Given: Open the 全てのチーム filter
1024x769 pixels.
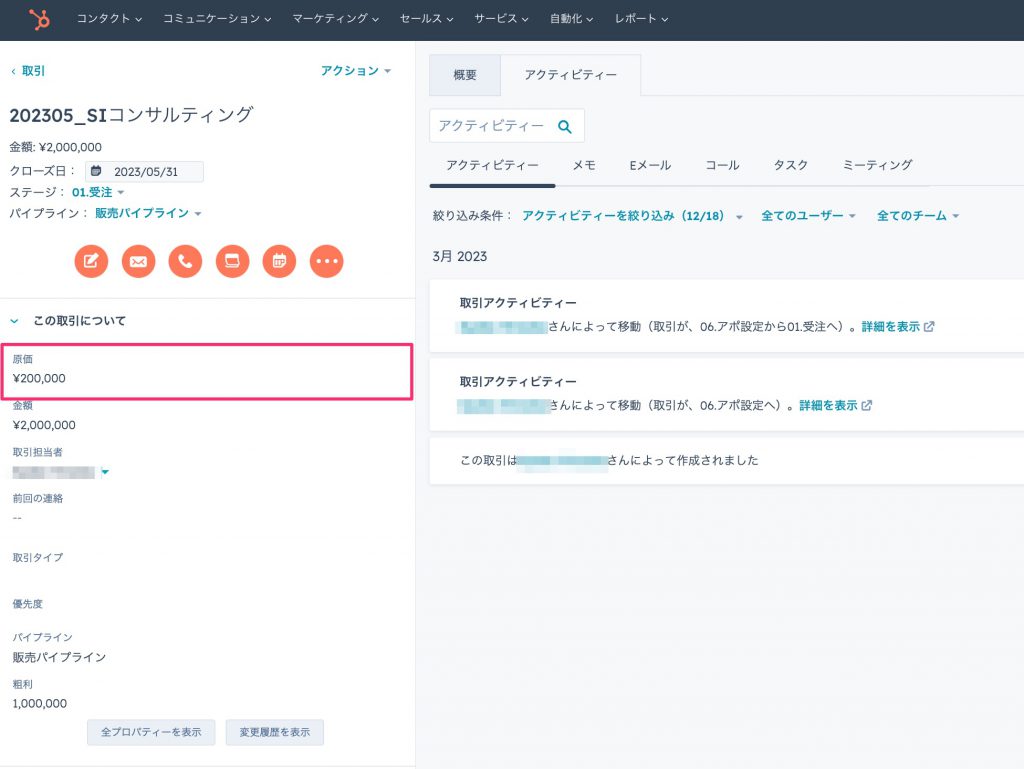Looking at the screenshot, I should [x=918, y=216].
